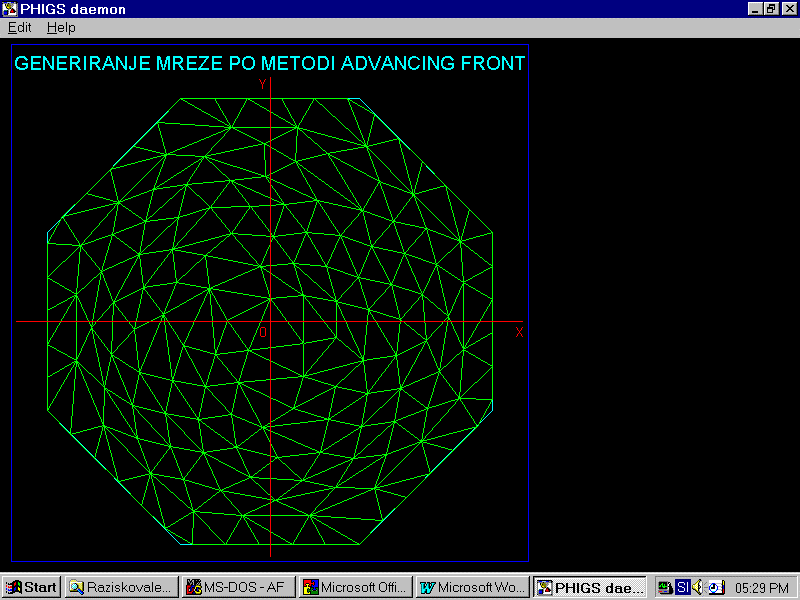Switch to MS-DOS AF taskbar window

240,587
